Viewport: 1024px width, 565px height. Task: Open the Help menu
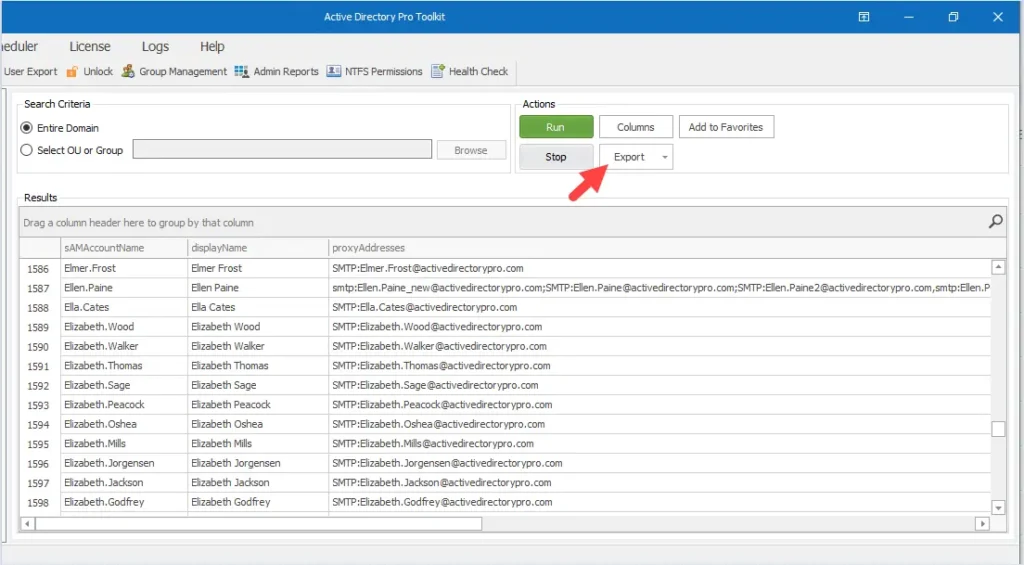212,46
